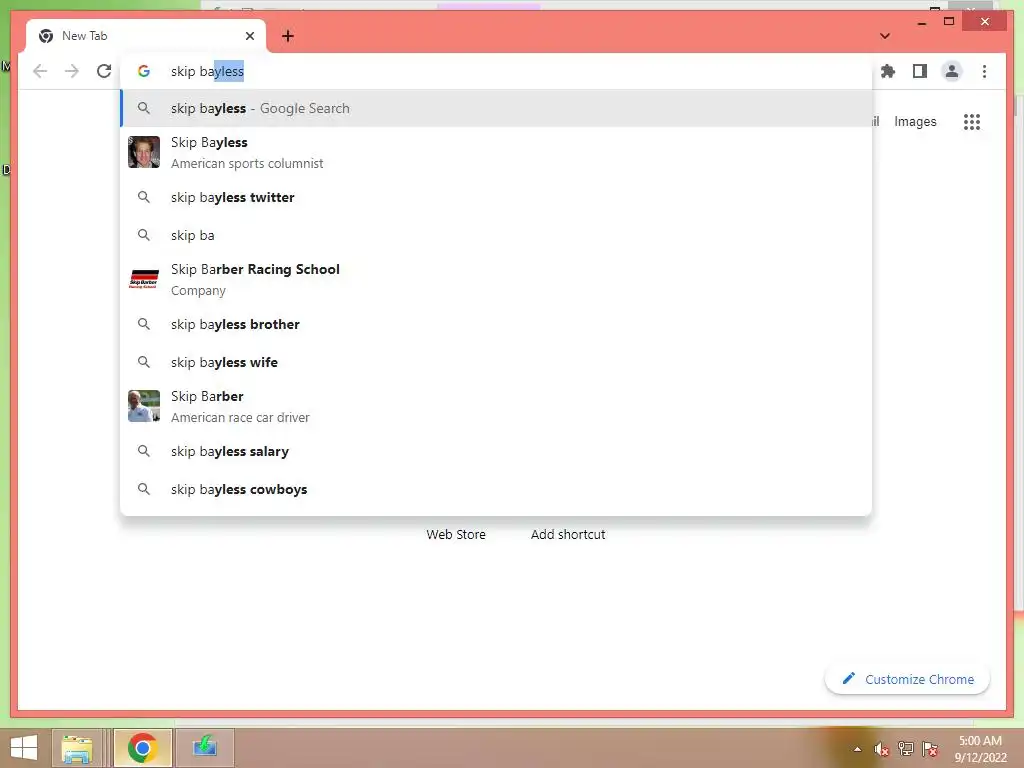1024x768 pixels.
Task: Select 'skip bayless - Google Search' suggestion
Action: (x=496, y=108)
